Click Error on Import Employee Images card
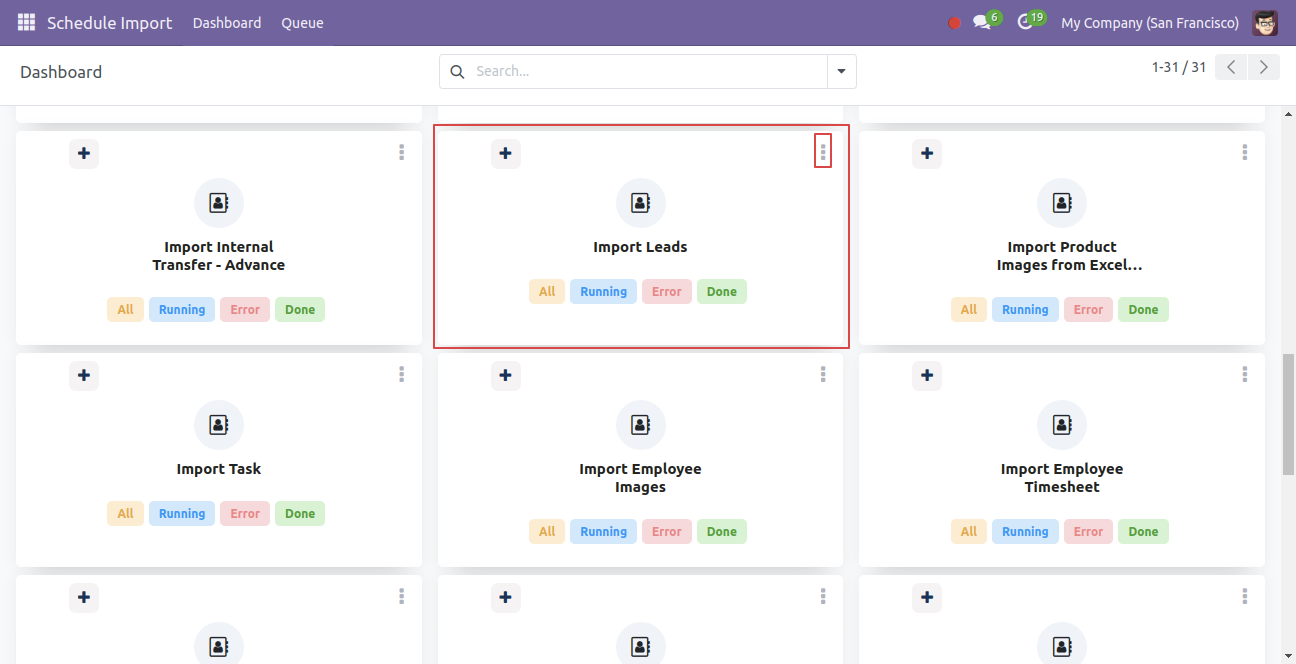 point(667,532)
